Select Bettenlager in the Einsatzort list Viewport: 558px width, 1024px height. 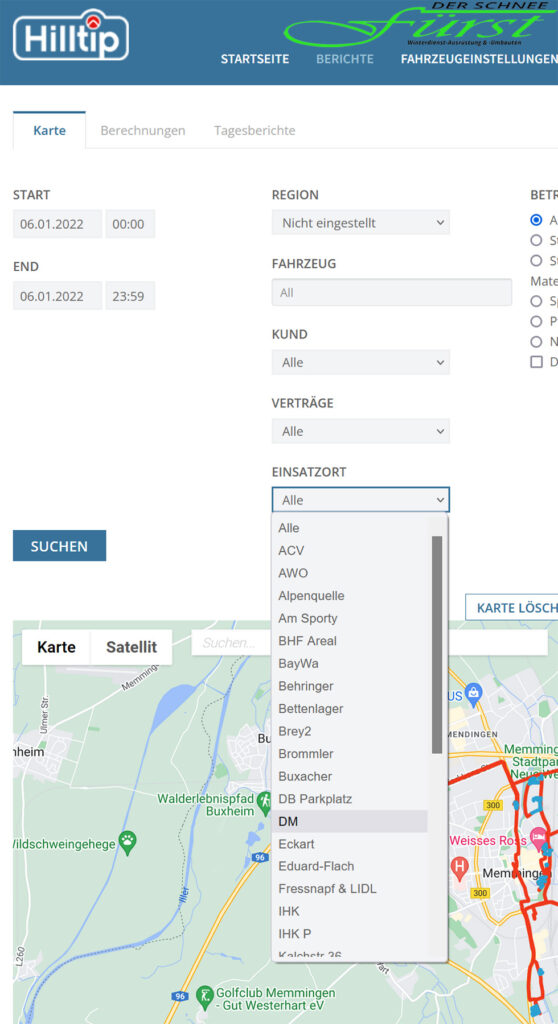click(350, 709)
